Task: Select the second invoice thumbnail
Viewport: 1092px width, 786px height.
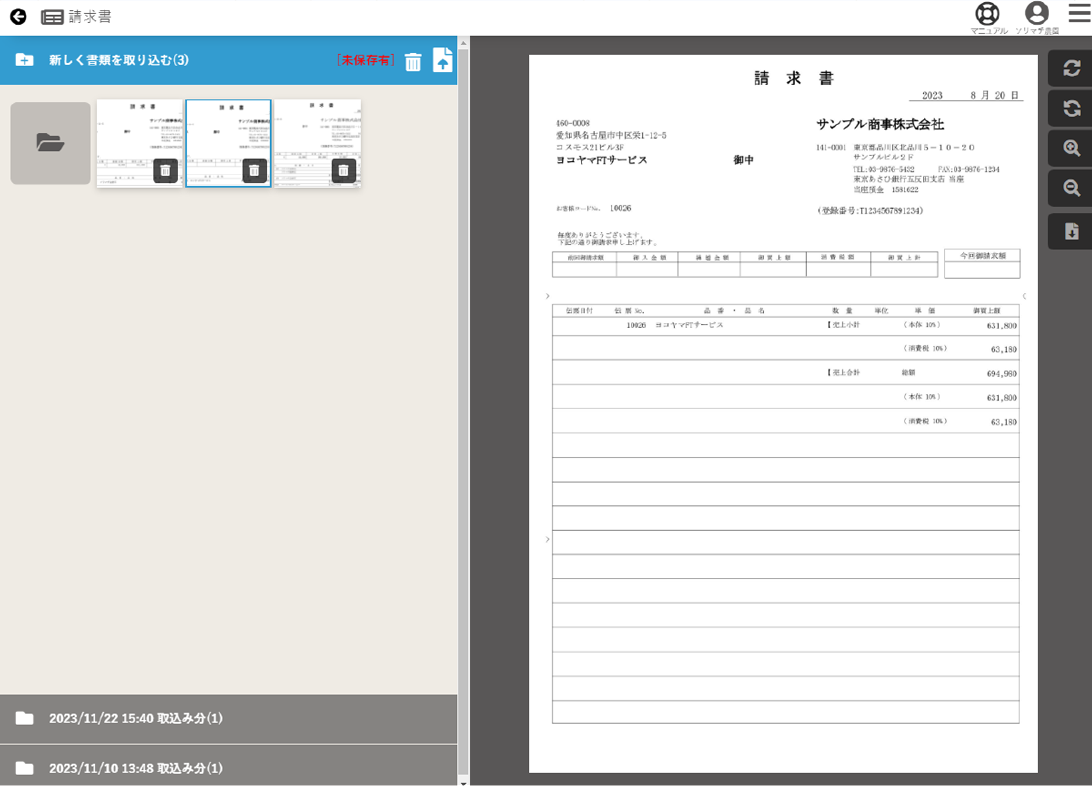Action: pyautogui.click(x=228, y=143)
